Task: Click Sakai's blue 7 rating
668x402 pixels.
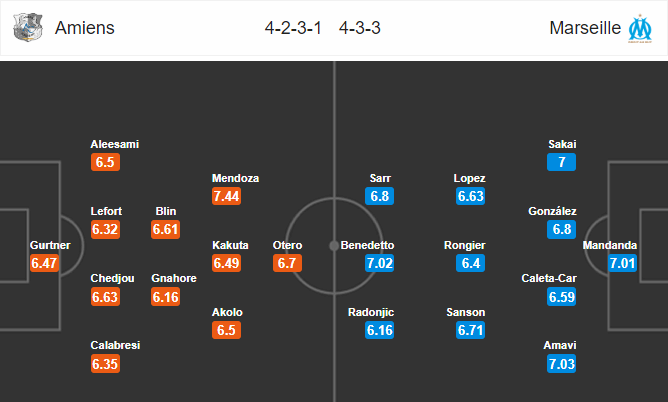Action: (561, 162)
